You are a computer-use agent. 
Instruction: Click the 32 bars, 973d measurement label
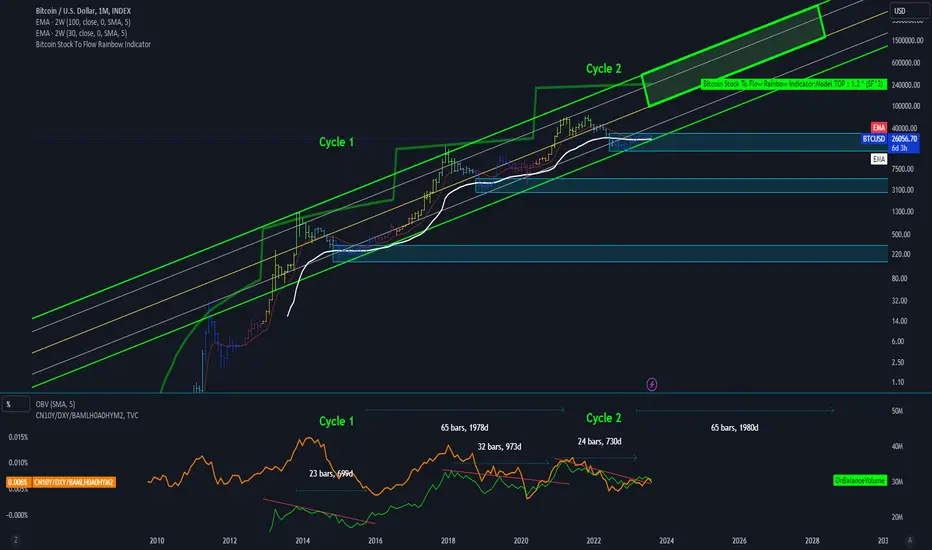click(x=499, y=447)
